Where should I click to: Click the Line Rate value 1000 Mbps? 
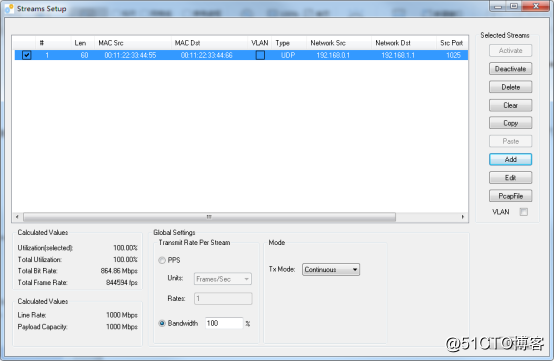coord(122,315)
